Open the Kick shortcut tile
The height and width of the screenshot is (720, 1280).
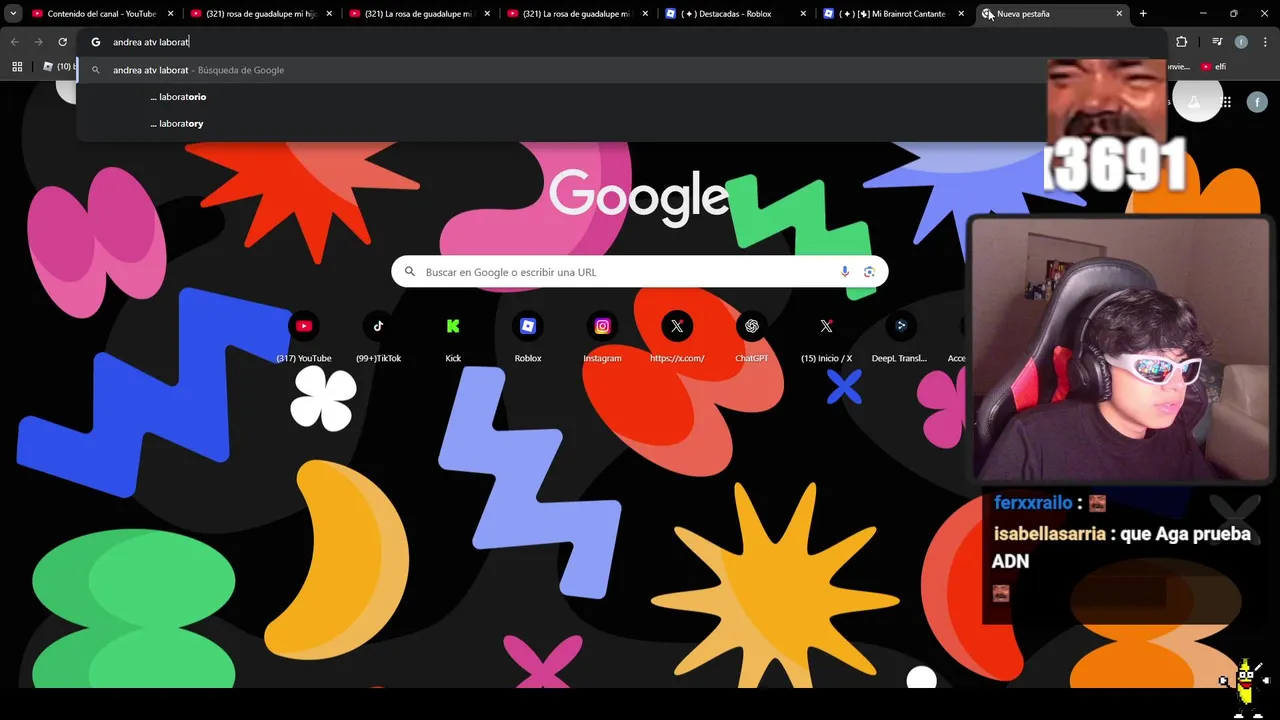click(453, 337)
